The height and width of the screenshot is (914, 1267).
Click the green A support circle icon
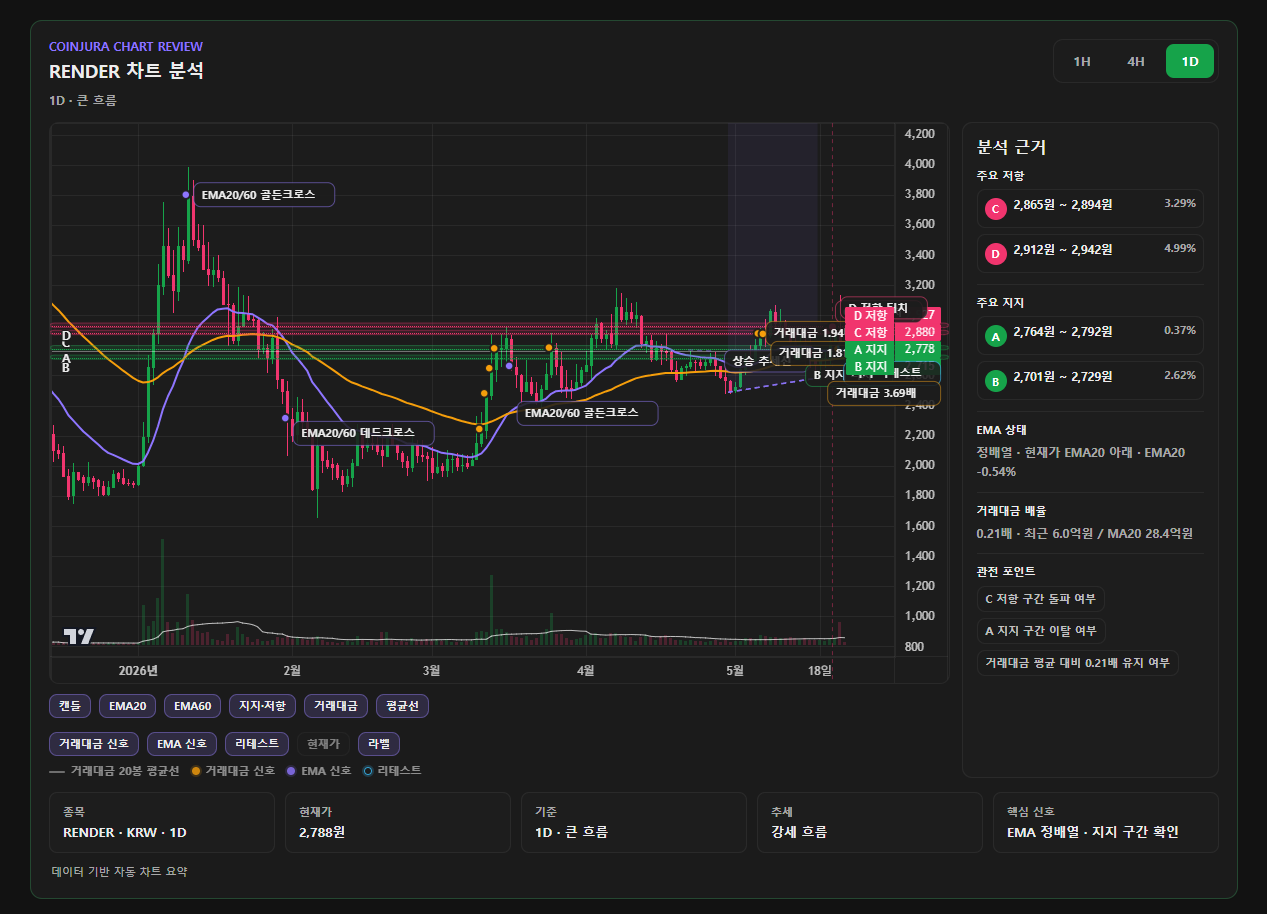point(995,336)
